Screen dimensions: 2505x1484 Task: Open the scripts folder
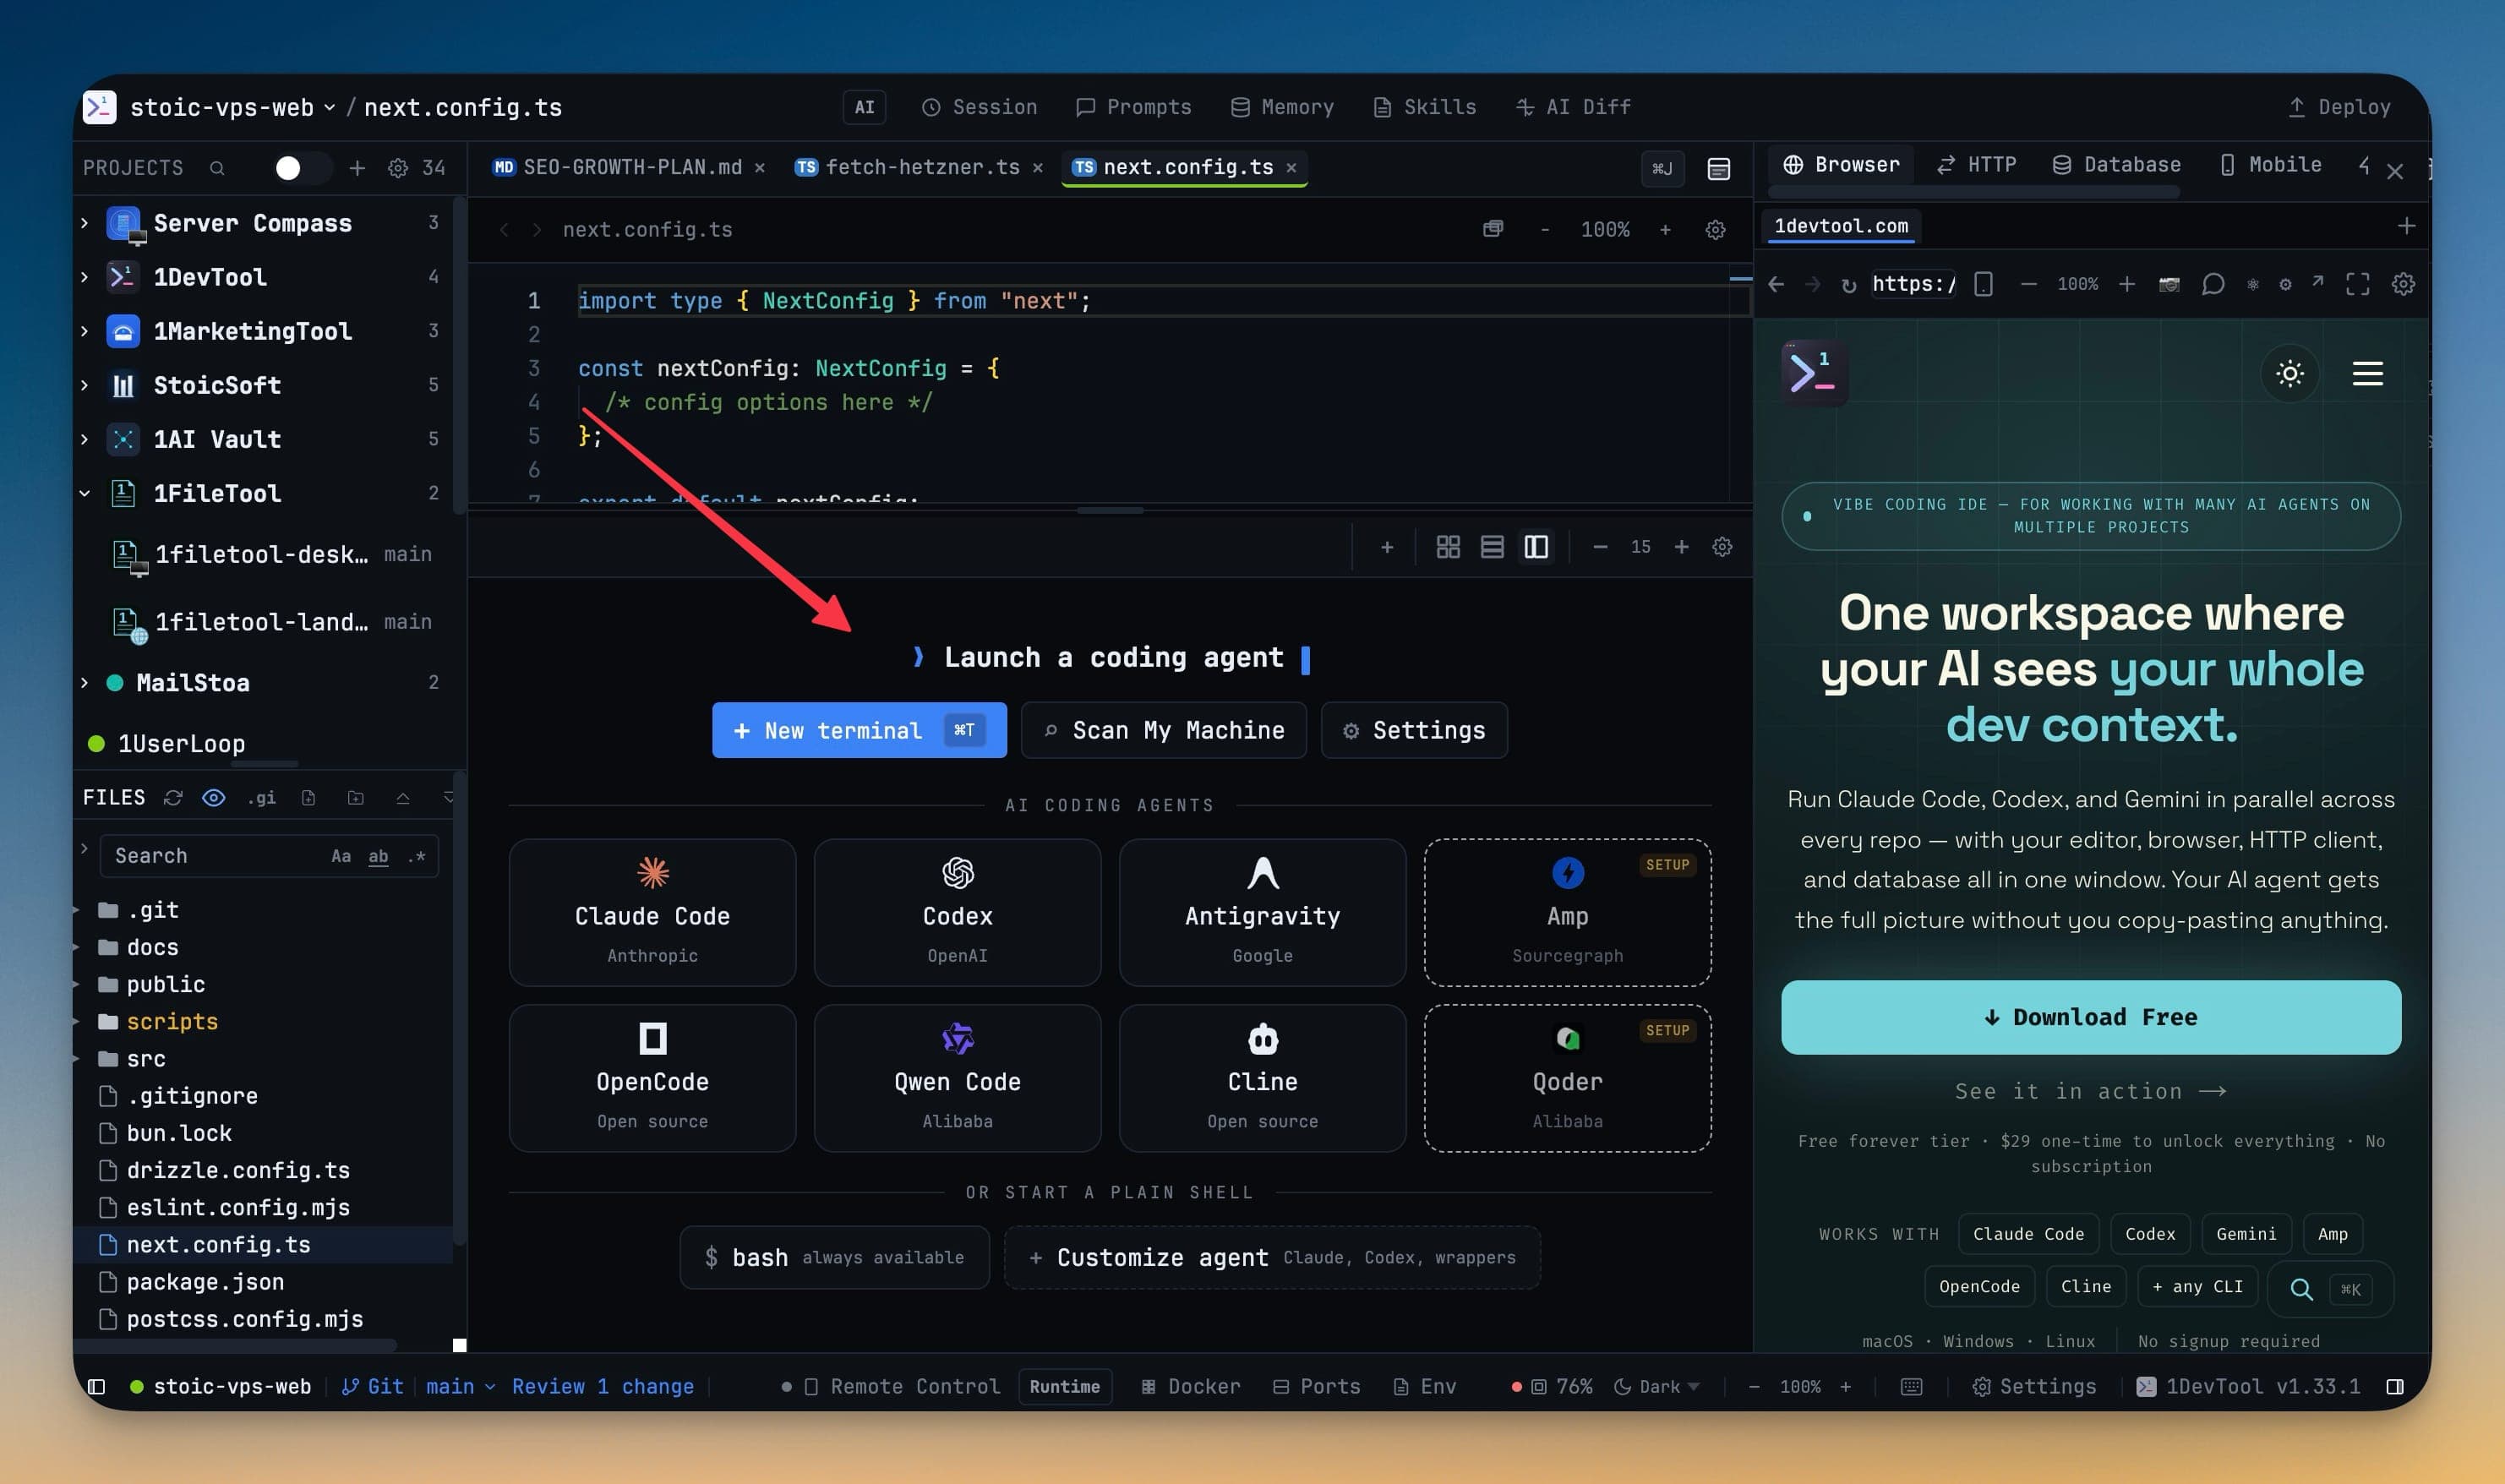[x=172, y=1021]
